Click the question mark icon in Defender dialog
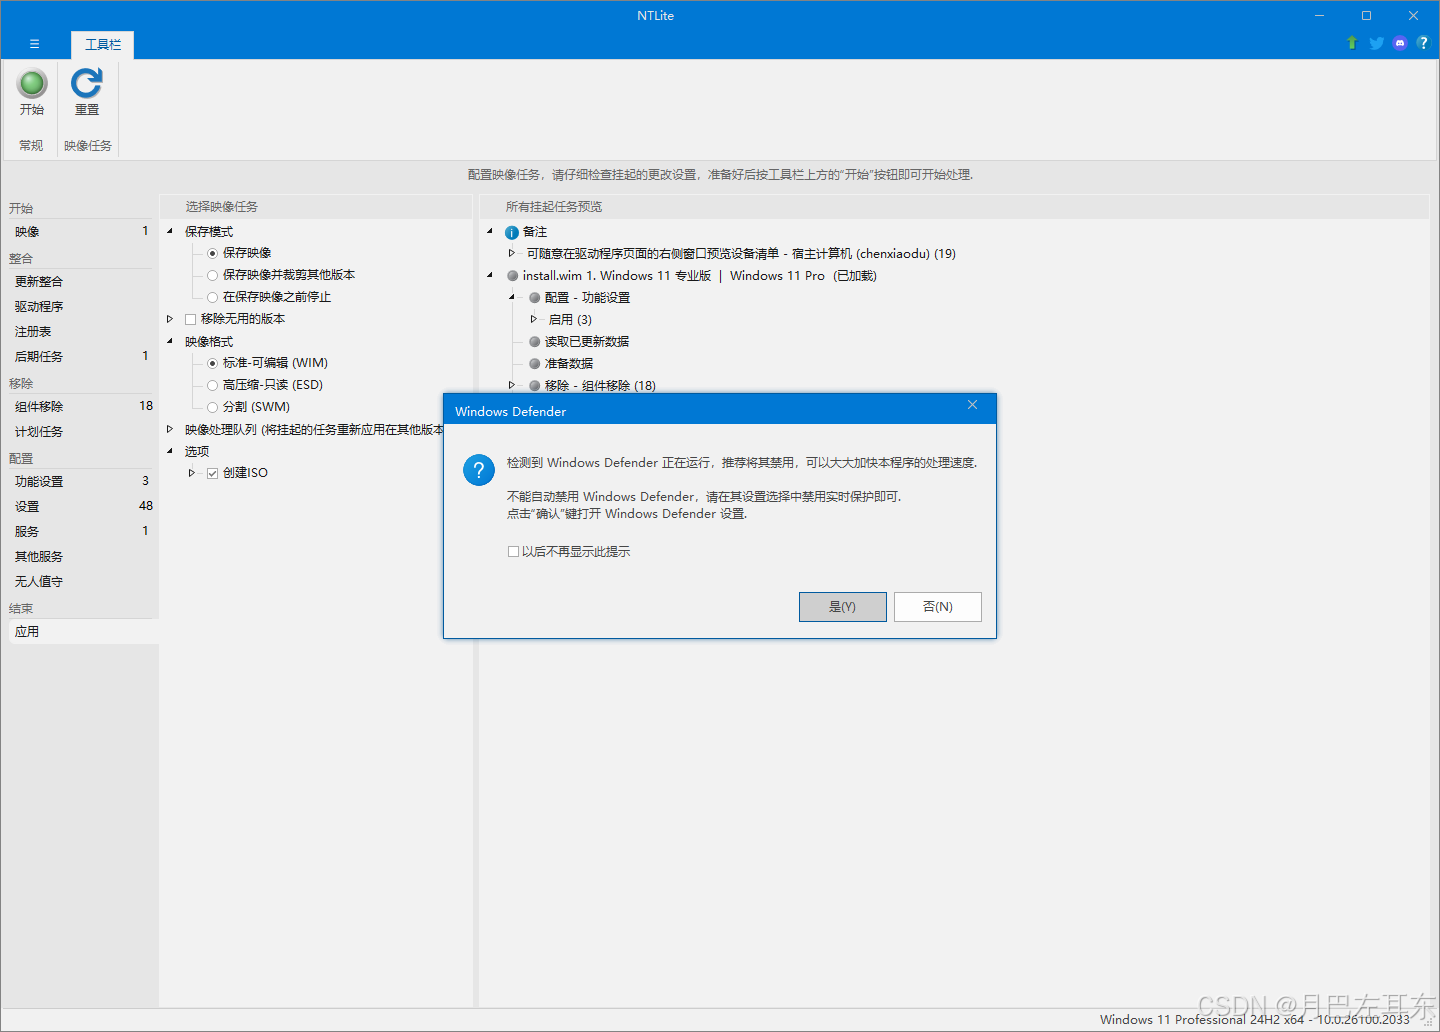This screenshot has height=1032, width=1440. coord(479,470)
